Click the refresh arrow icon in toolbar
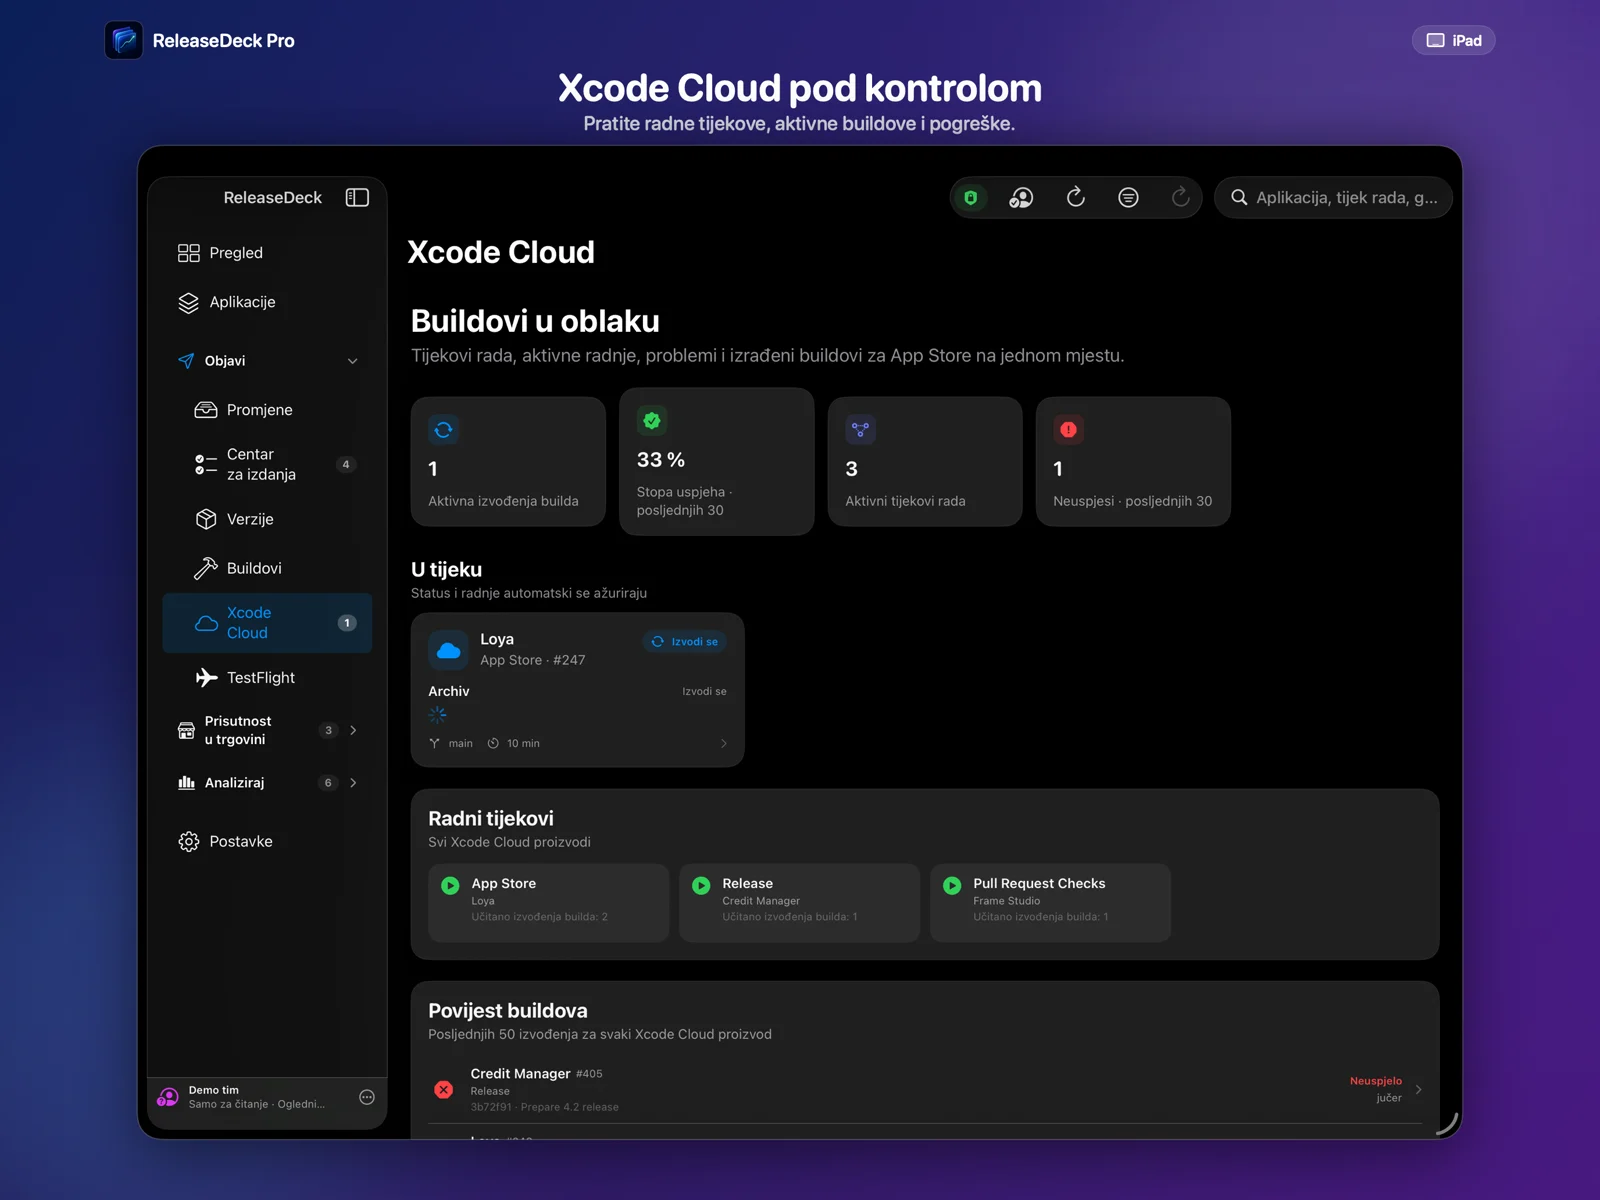This screenshot has height=1200, width=1600. (x=1076, y=197)
